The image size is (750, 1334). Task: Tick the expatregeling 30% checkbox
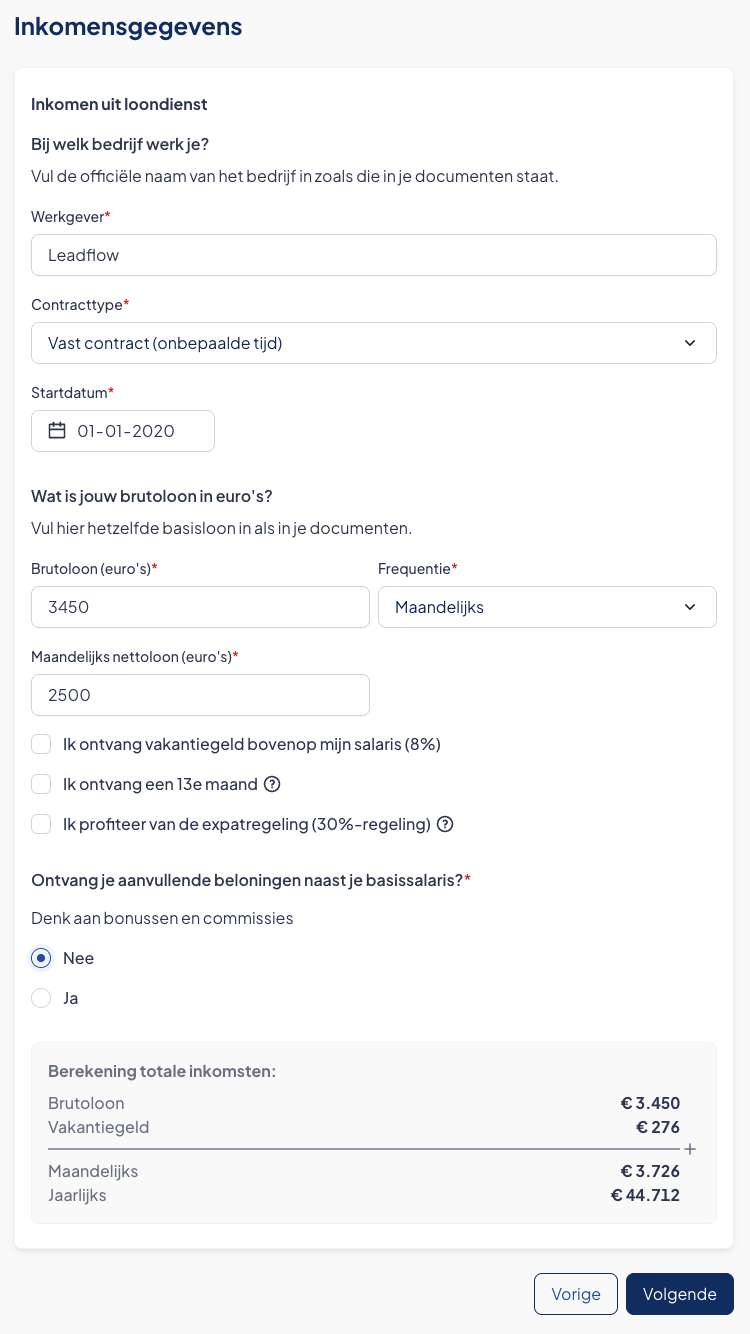[x=41, y=824]
